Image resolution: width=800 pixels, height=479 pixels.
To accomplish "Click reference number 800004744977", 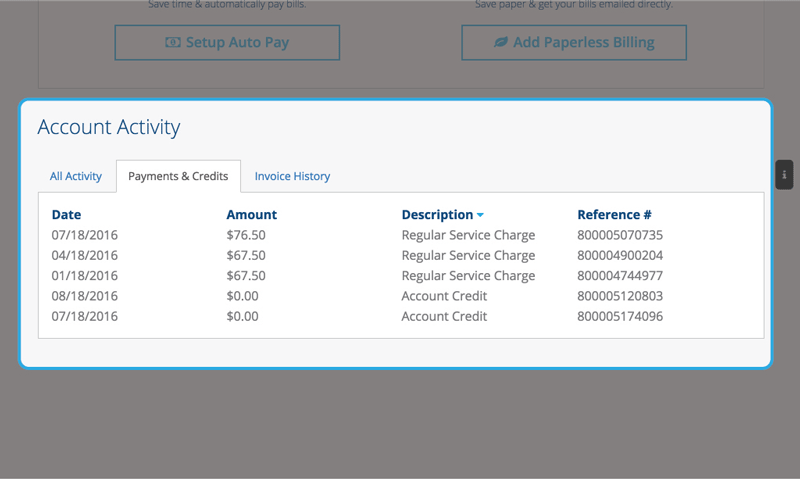I will click(x=620, y=276).
